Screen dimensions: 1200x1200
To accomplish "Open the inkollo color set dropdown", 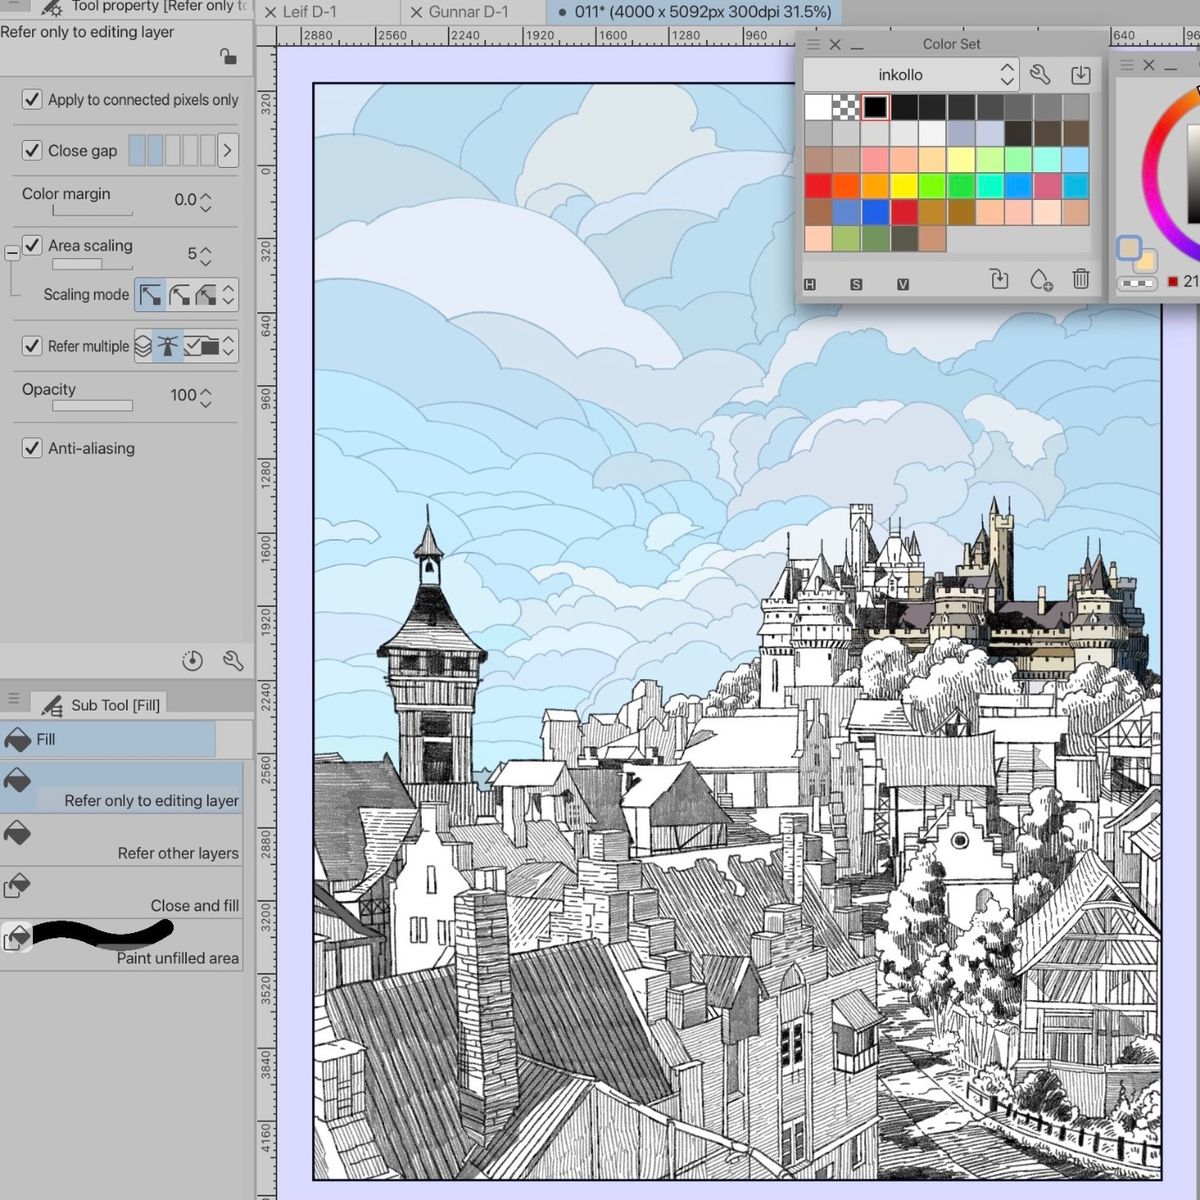I will coord(911,74).
